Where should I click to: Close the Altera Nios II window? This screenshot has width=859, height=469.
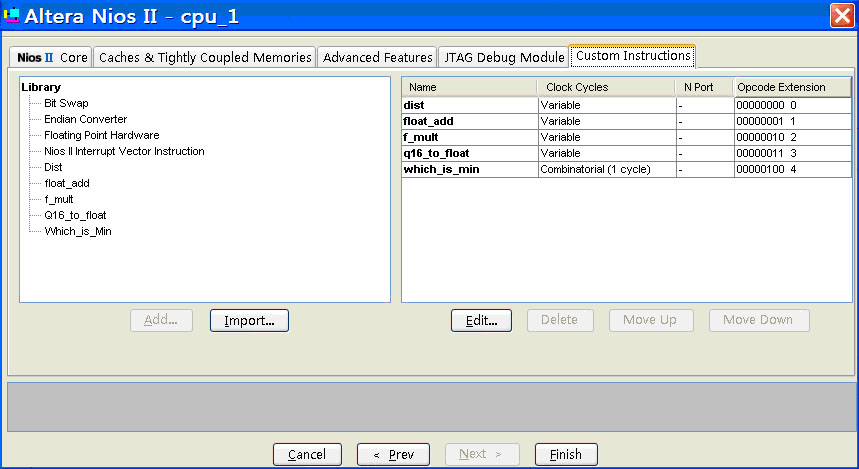(842, 15)
